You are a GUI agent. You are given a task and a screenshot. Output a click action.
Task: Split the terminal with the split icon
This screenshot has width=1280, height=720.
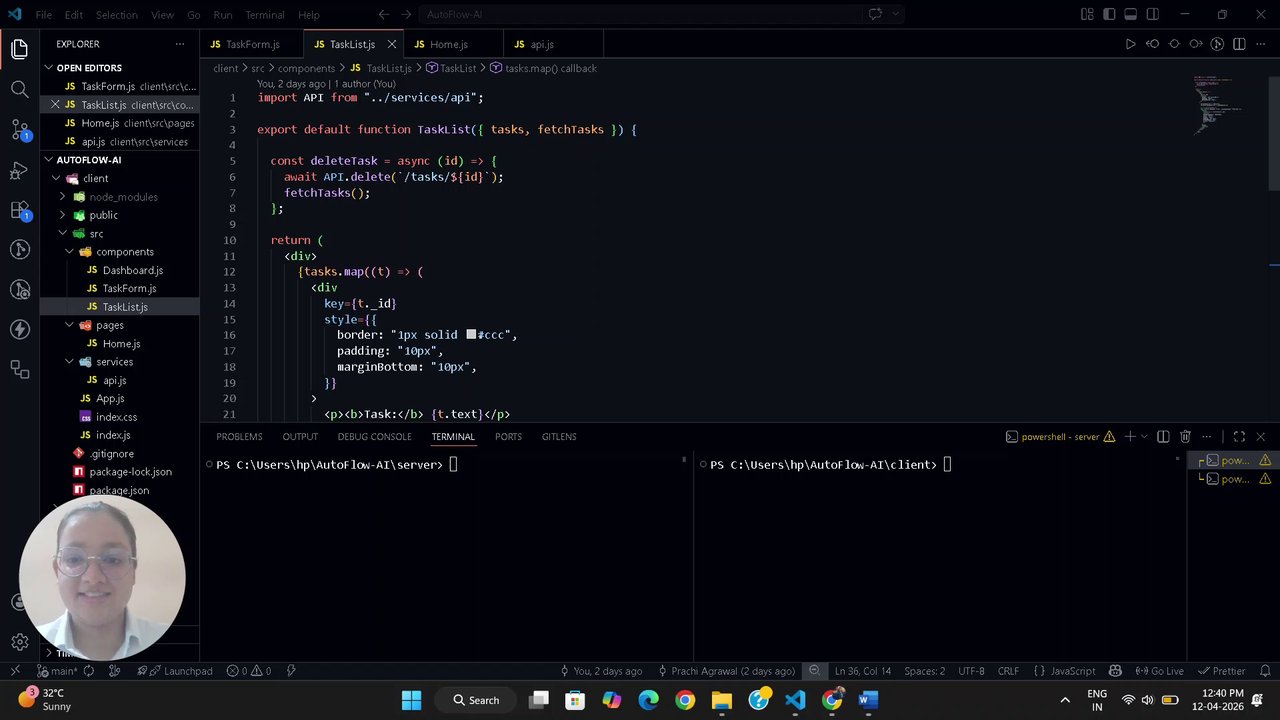1163,437
